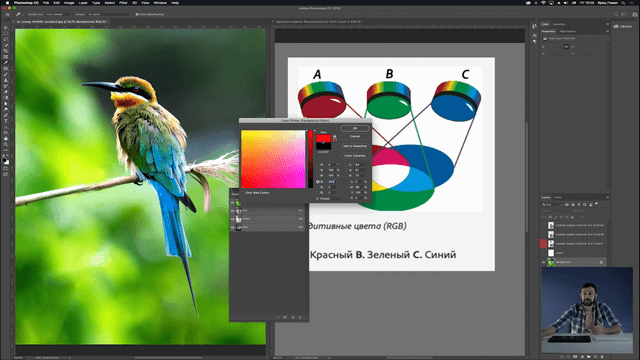The image size is (640, 360).
Task: Select the Path Selection tool
Action: point(6,127)
